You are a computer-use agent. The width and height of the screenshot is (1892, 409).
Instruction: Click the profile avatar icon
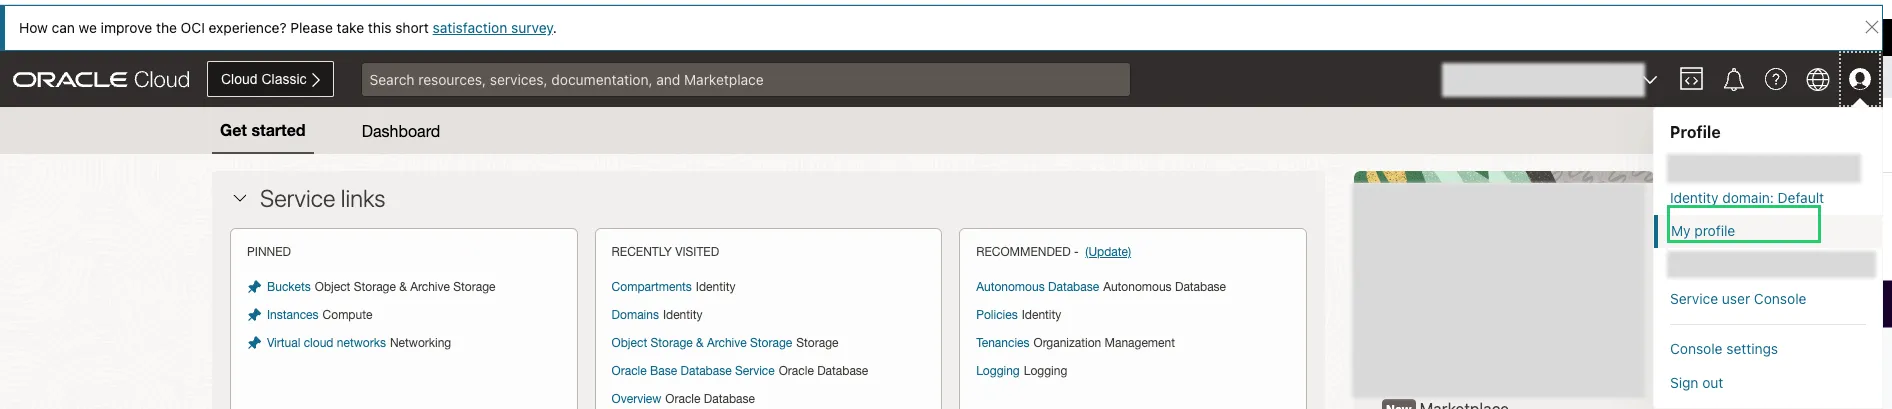[x=1860, y=79]
